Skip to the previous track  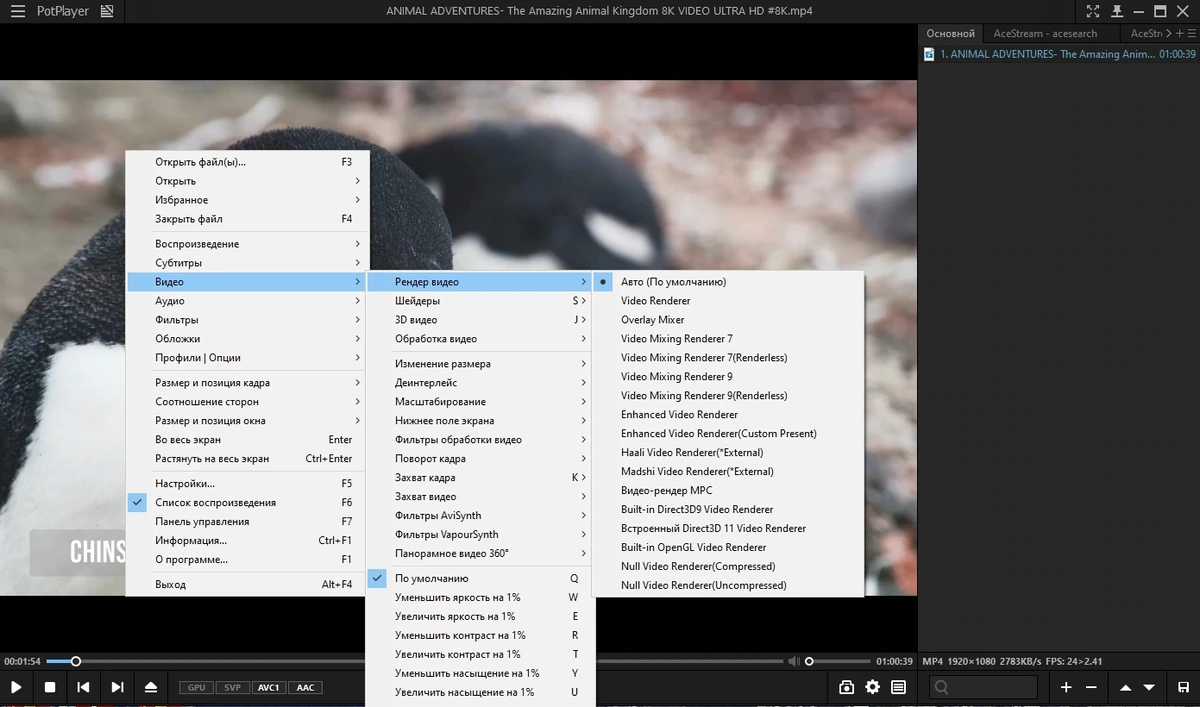84,687
